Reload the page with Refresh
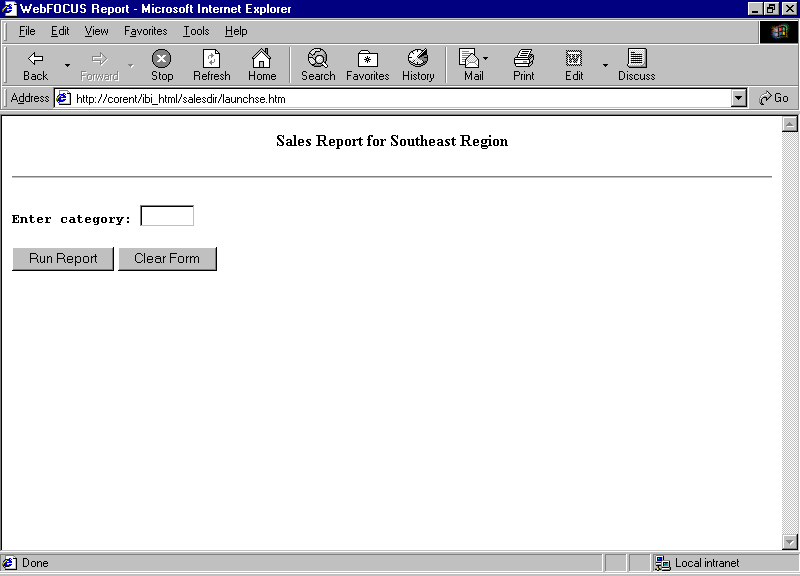The image size is (800, 576). coord(212,65)
